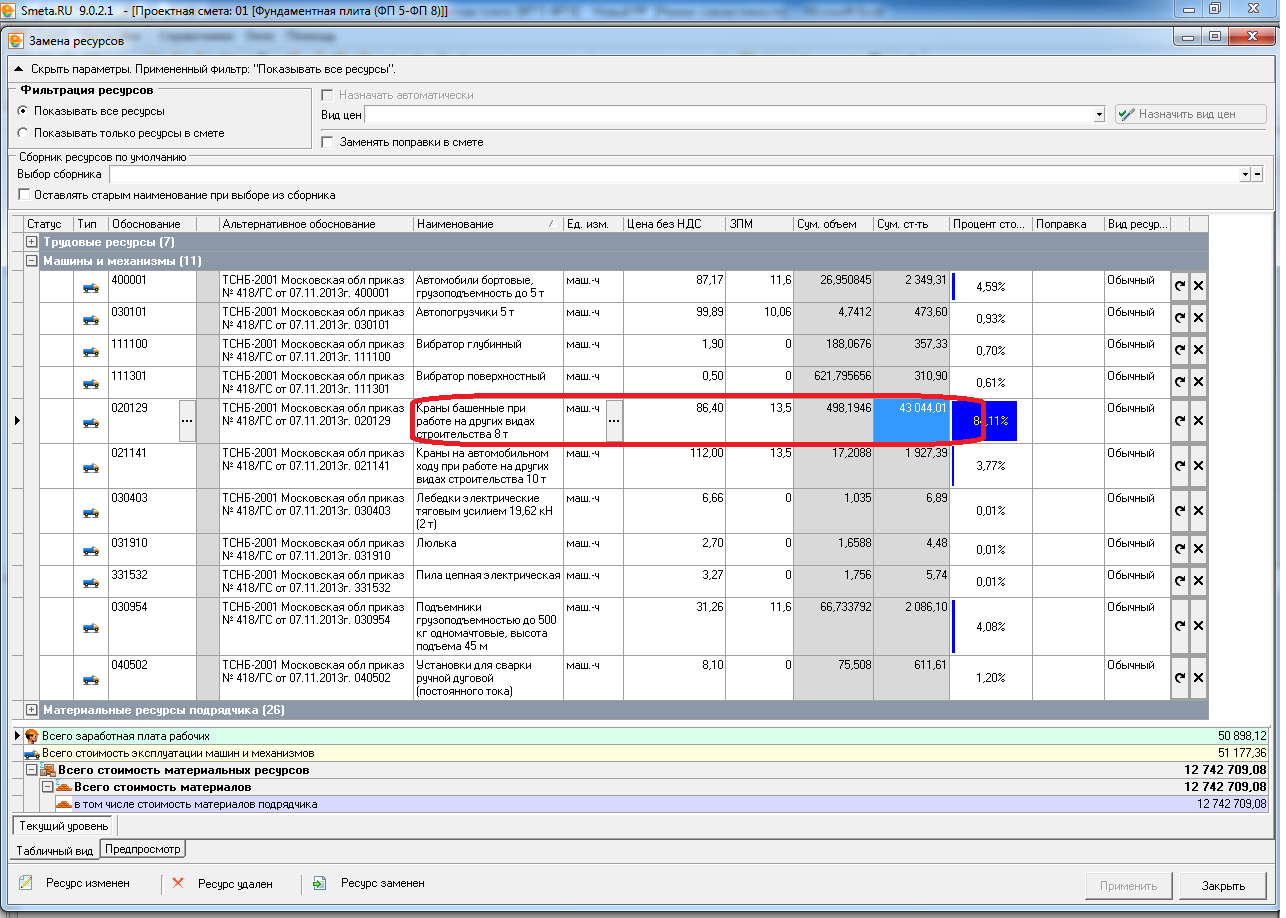This screenshot has width=1286, height=918.
Task: Click the Закрыть button
Action: pyautogui.click(x=1224, y=885)
